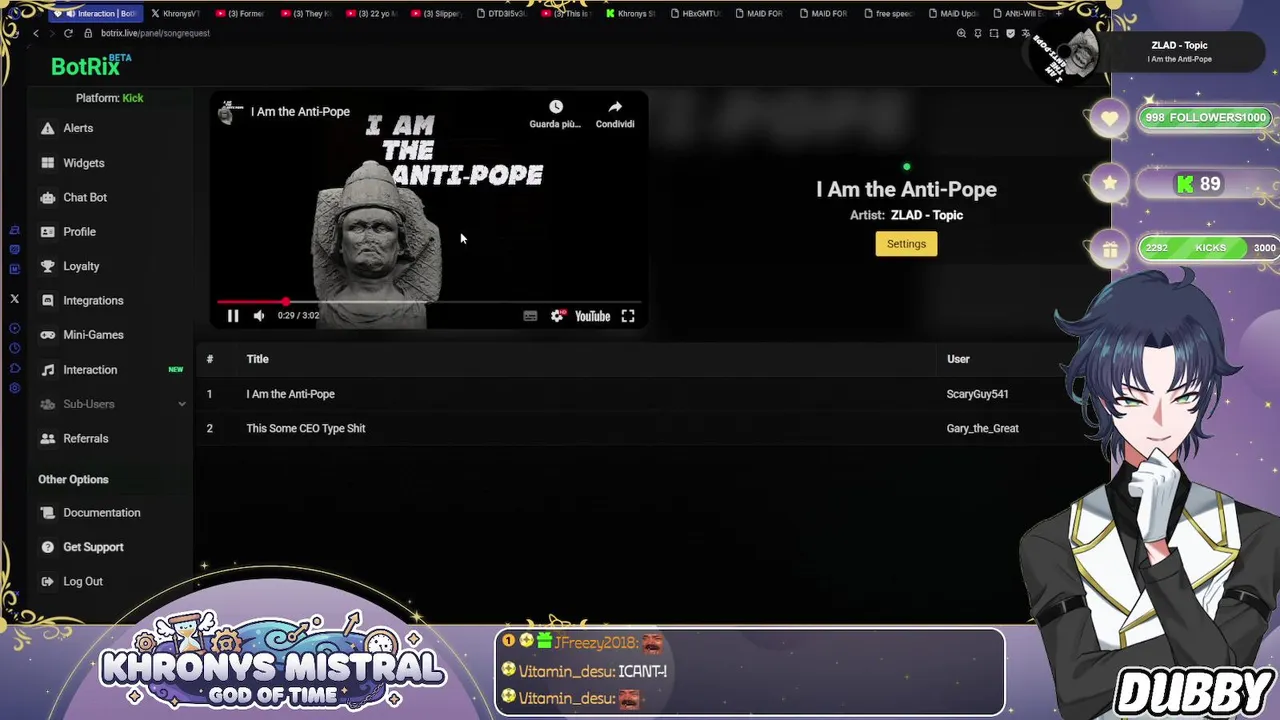Select Interaction in the sidebar

tap(90, 370)
